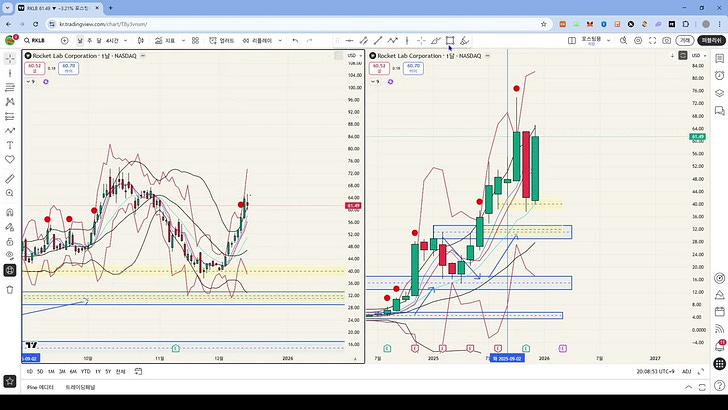Toggle lock all drawings
728x410 pixels.
point(10,241)
